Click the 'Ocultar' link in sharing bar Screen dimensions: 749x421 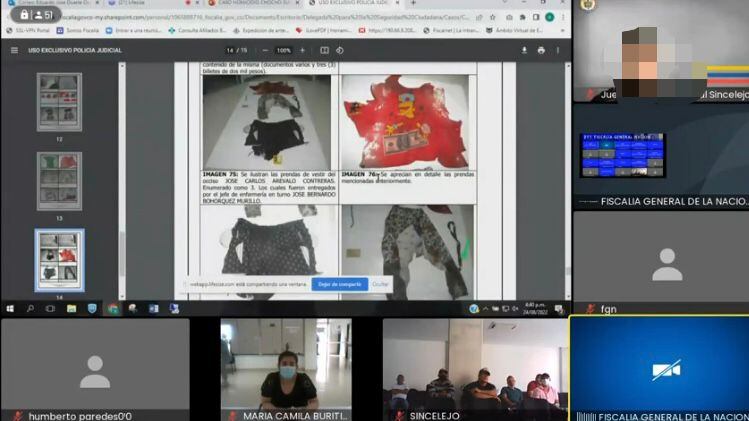(380, 284)
